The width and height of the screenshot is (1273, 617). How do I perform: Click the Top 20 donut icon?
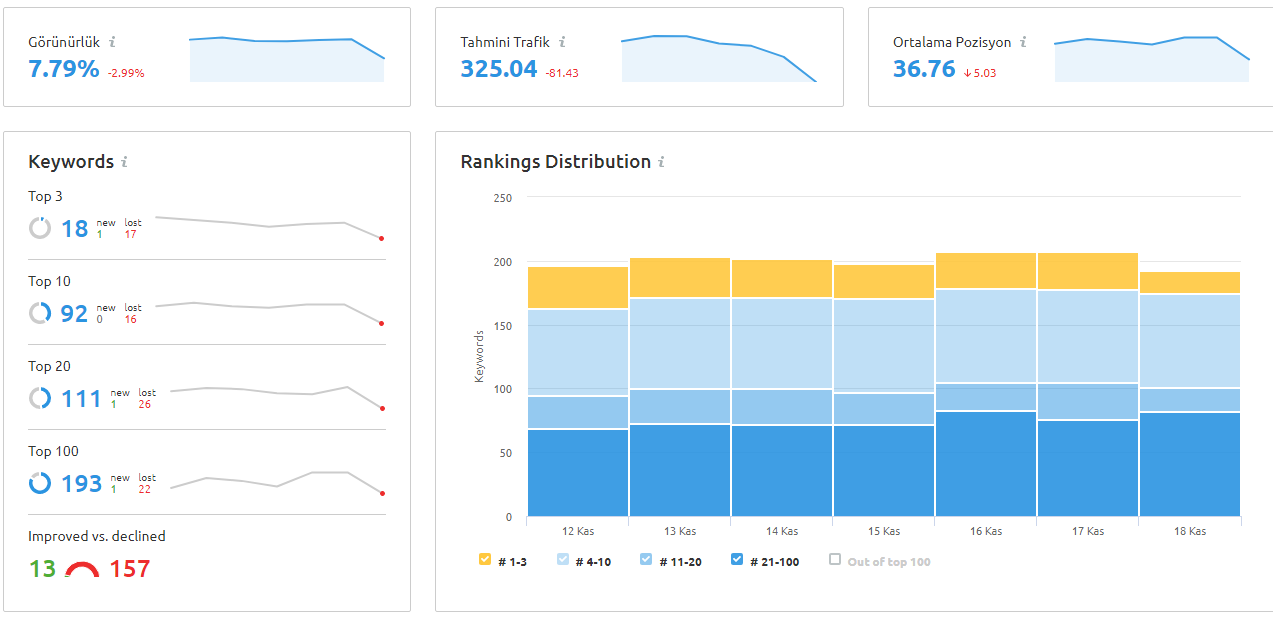click(x=40, y=398)
